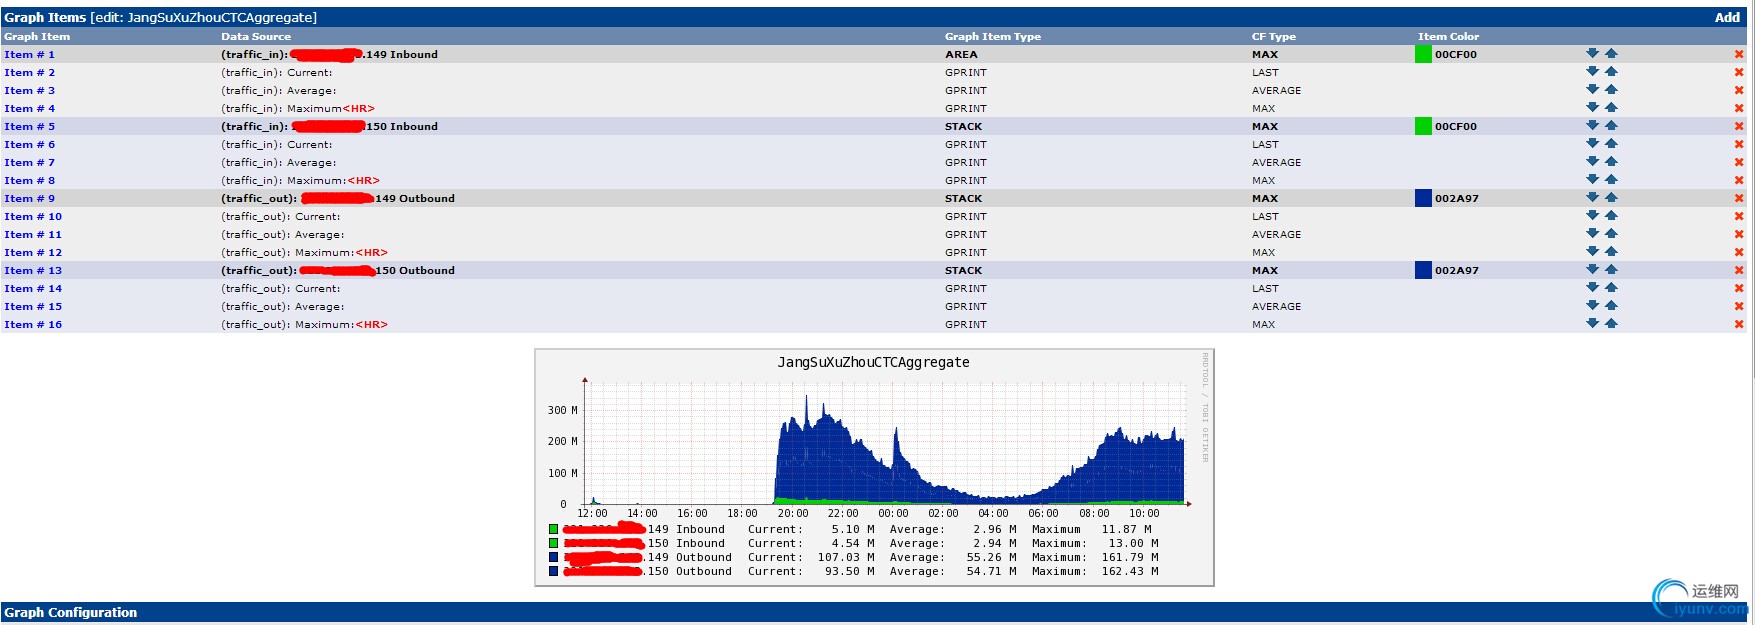Move Item # 2 up with arrow
Image resolution: width=1755 pixels, height=625 pixels.
[1611, 72]
